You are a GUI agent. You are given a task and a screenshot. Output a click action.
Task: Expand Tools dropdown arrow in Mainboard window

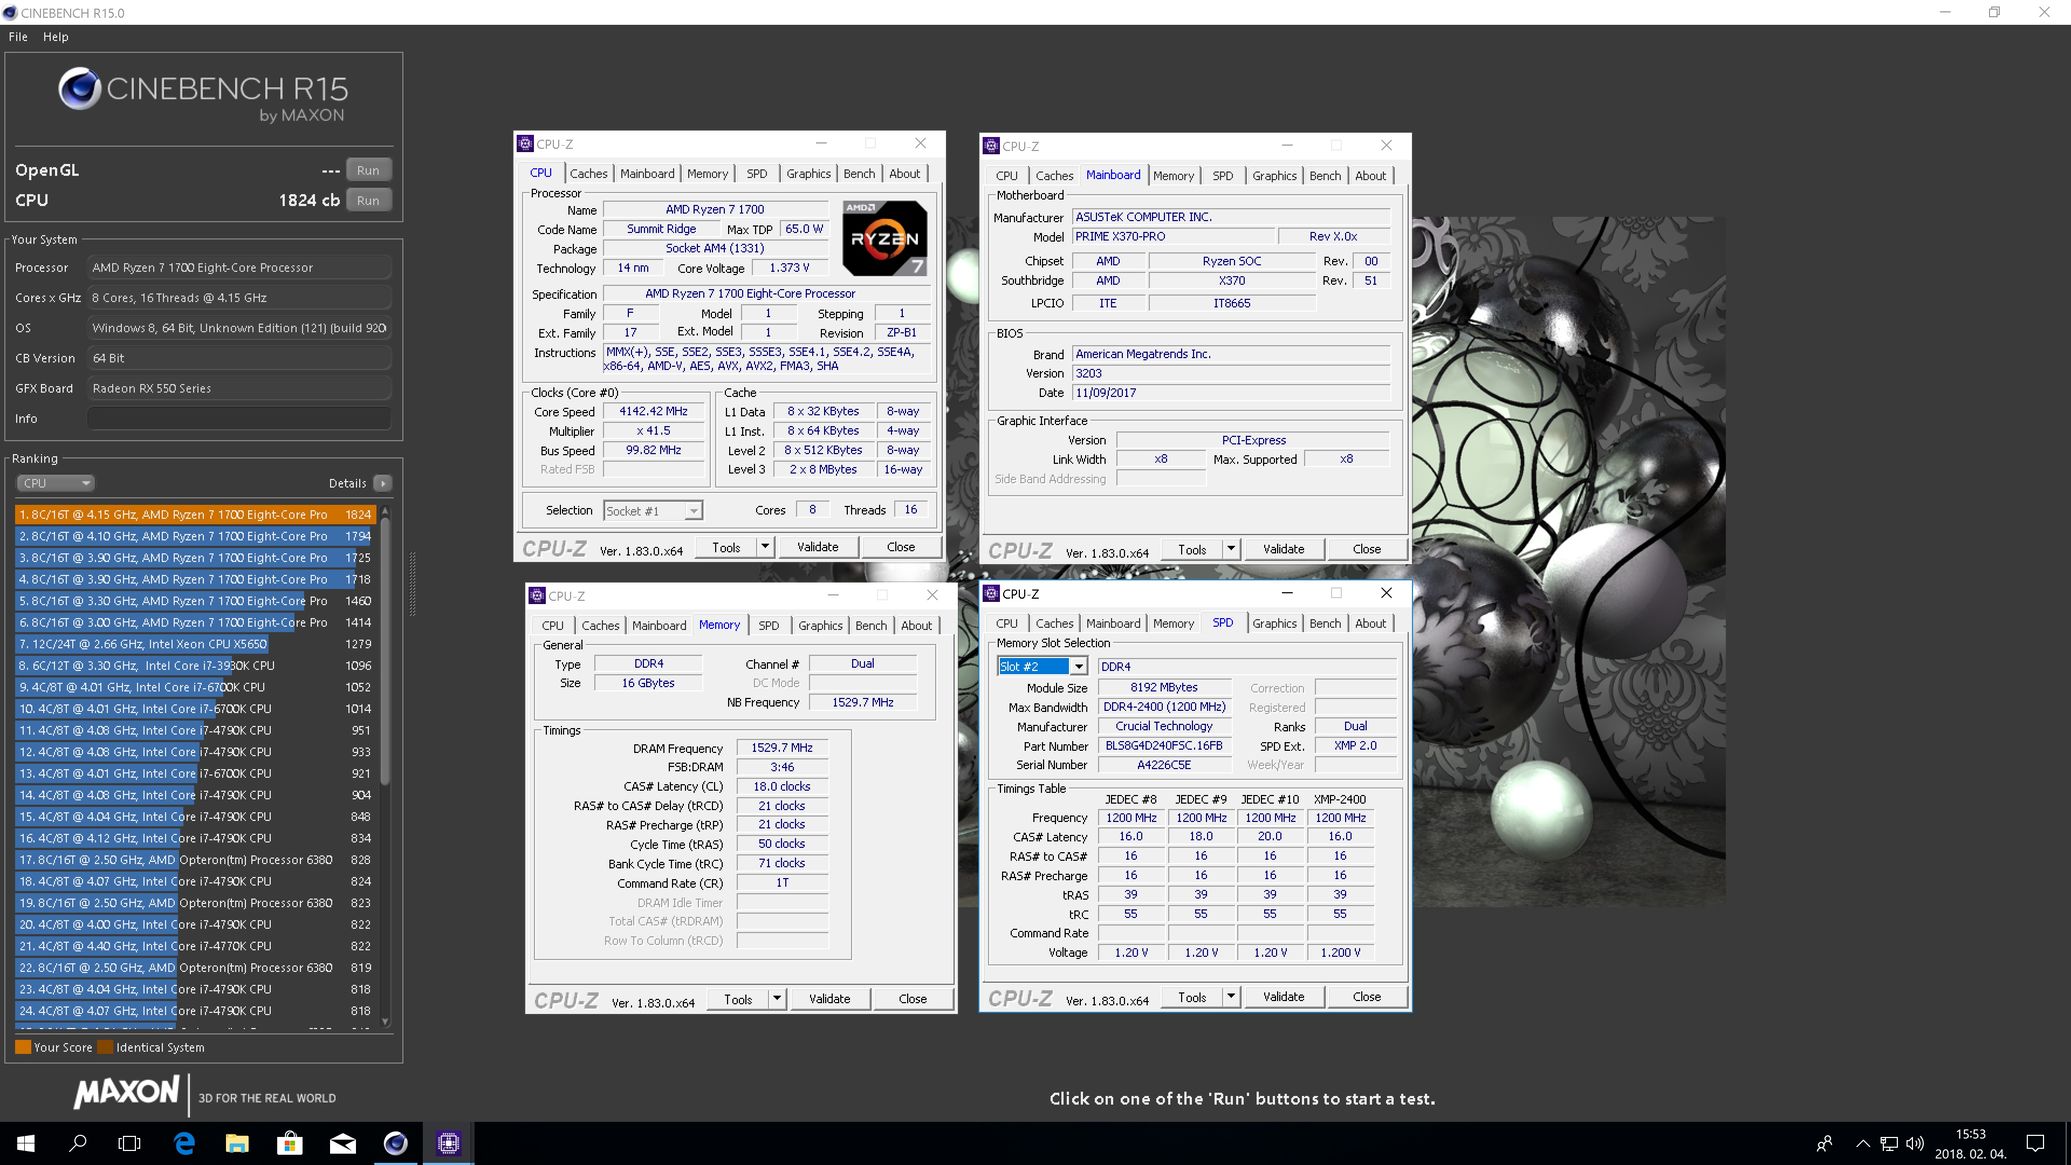coord(1231,549)
